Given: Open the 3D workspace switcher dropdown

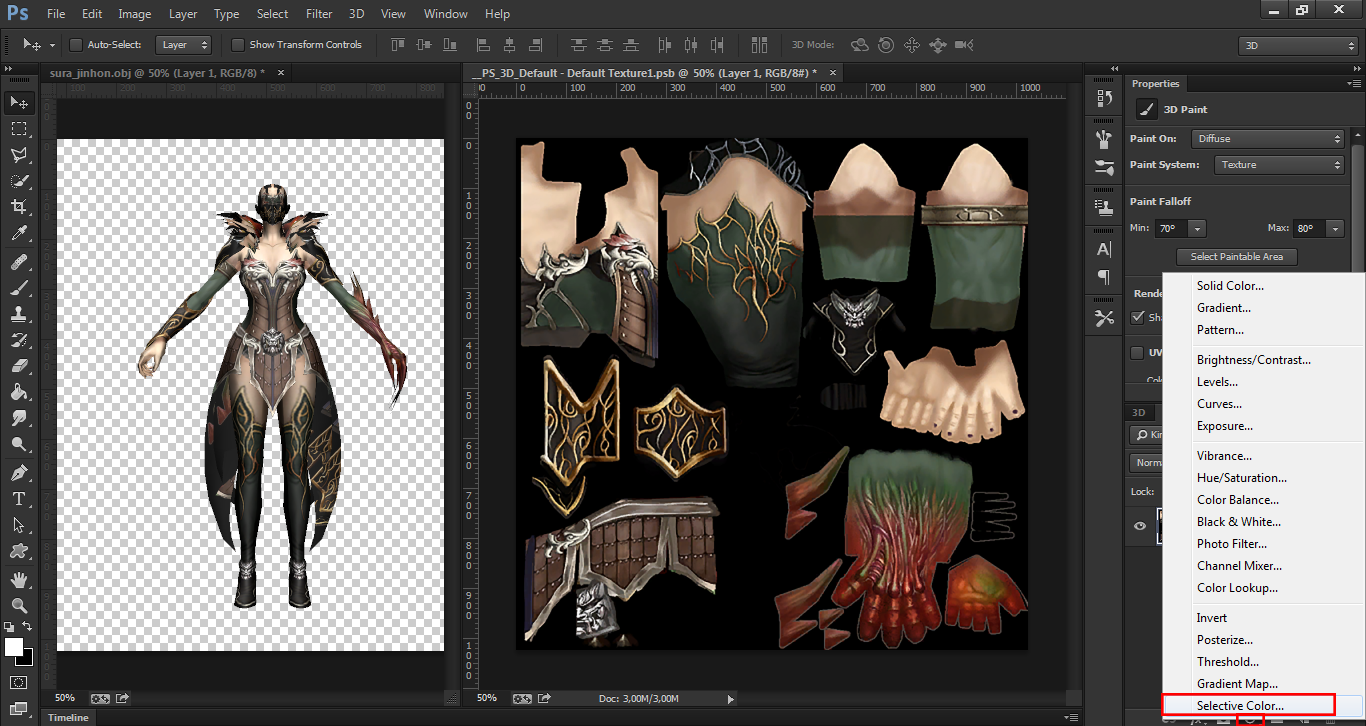Looking at the screenshot, I should pos(1298,45).
